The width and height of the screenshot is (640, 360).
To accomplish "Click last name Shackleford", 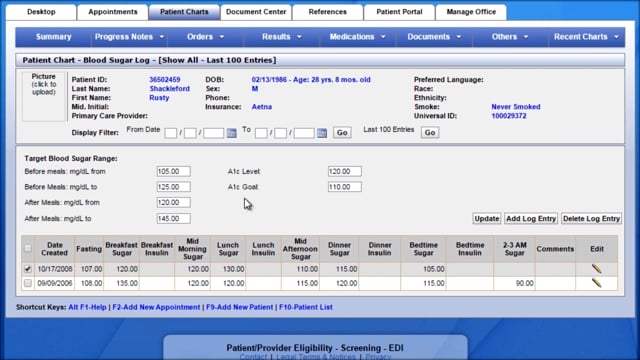I will point(169,89).
